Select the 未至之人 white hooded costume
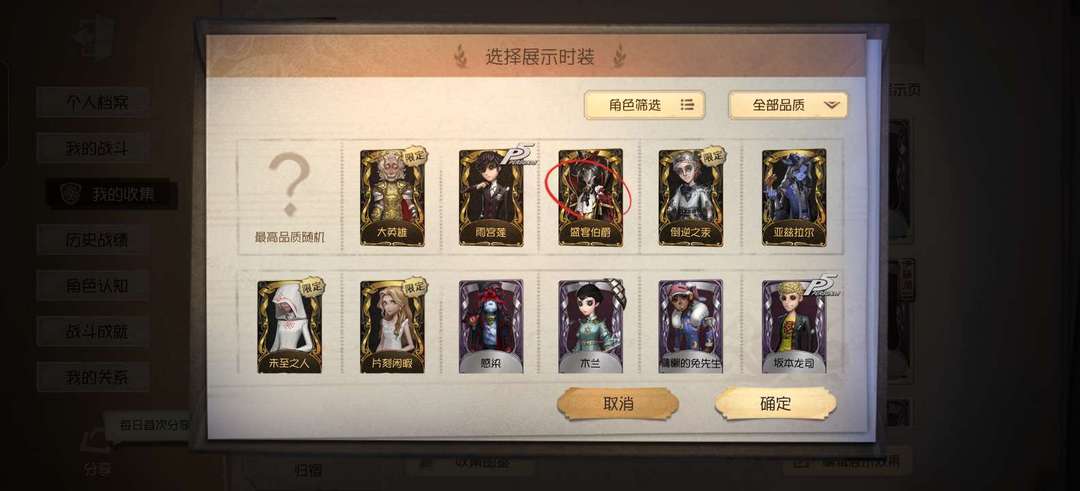 (x=289, y=326)
